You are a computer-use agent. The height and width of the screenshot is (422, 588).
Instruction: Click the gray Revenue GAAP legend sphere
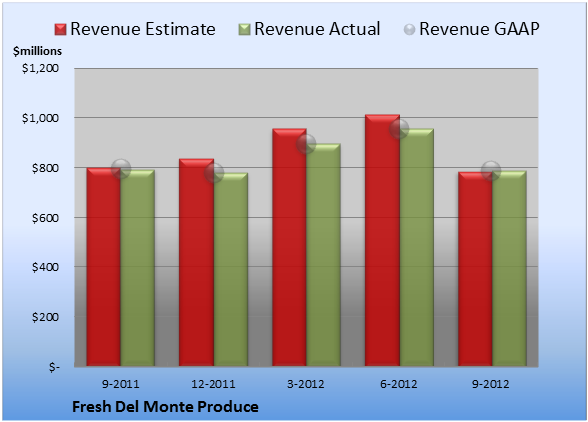tap(409, 30)
